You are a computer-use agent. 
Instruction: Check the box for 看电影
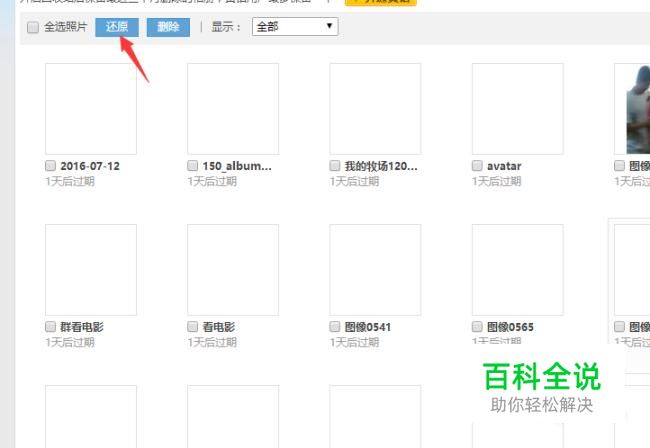pyautogui.click(x=192, y=327)
